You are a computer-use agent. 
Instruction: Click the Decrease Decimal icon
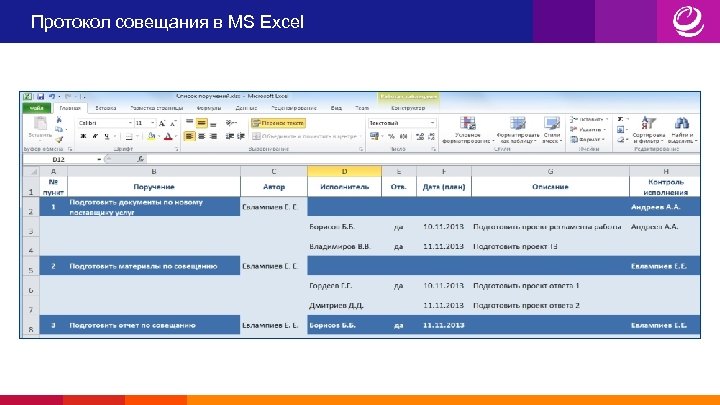(432, 136)
